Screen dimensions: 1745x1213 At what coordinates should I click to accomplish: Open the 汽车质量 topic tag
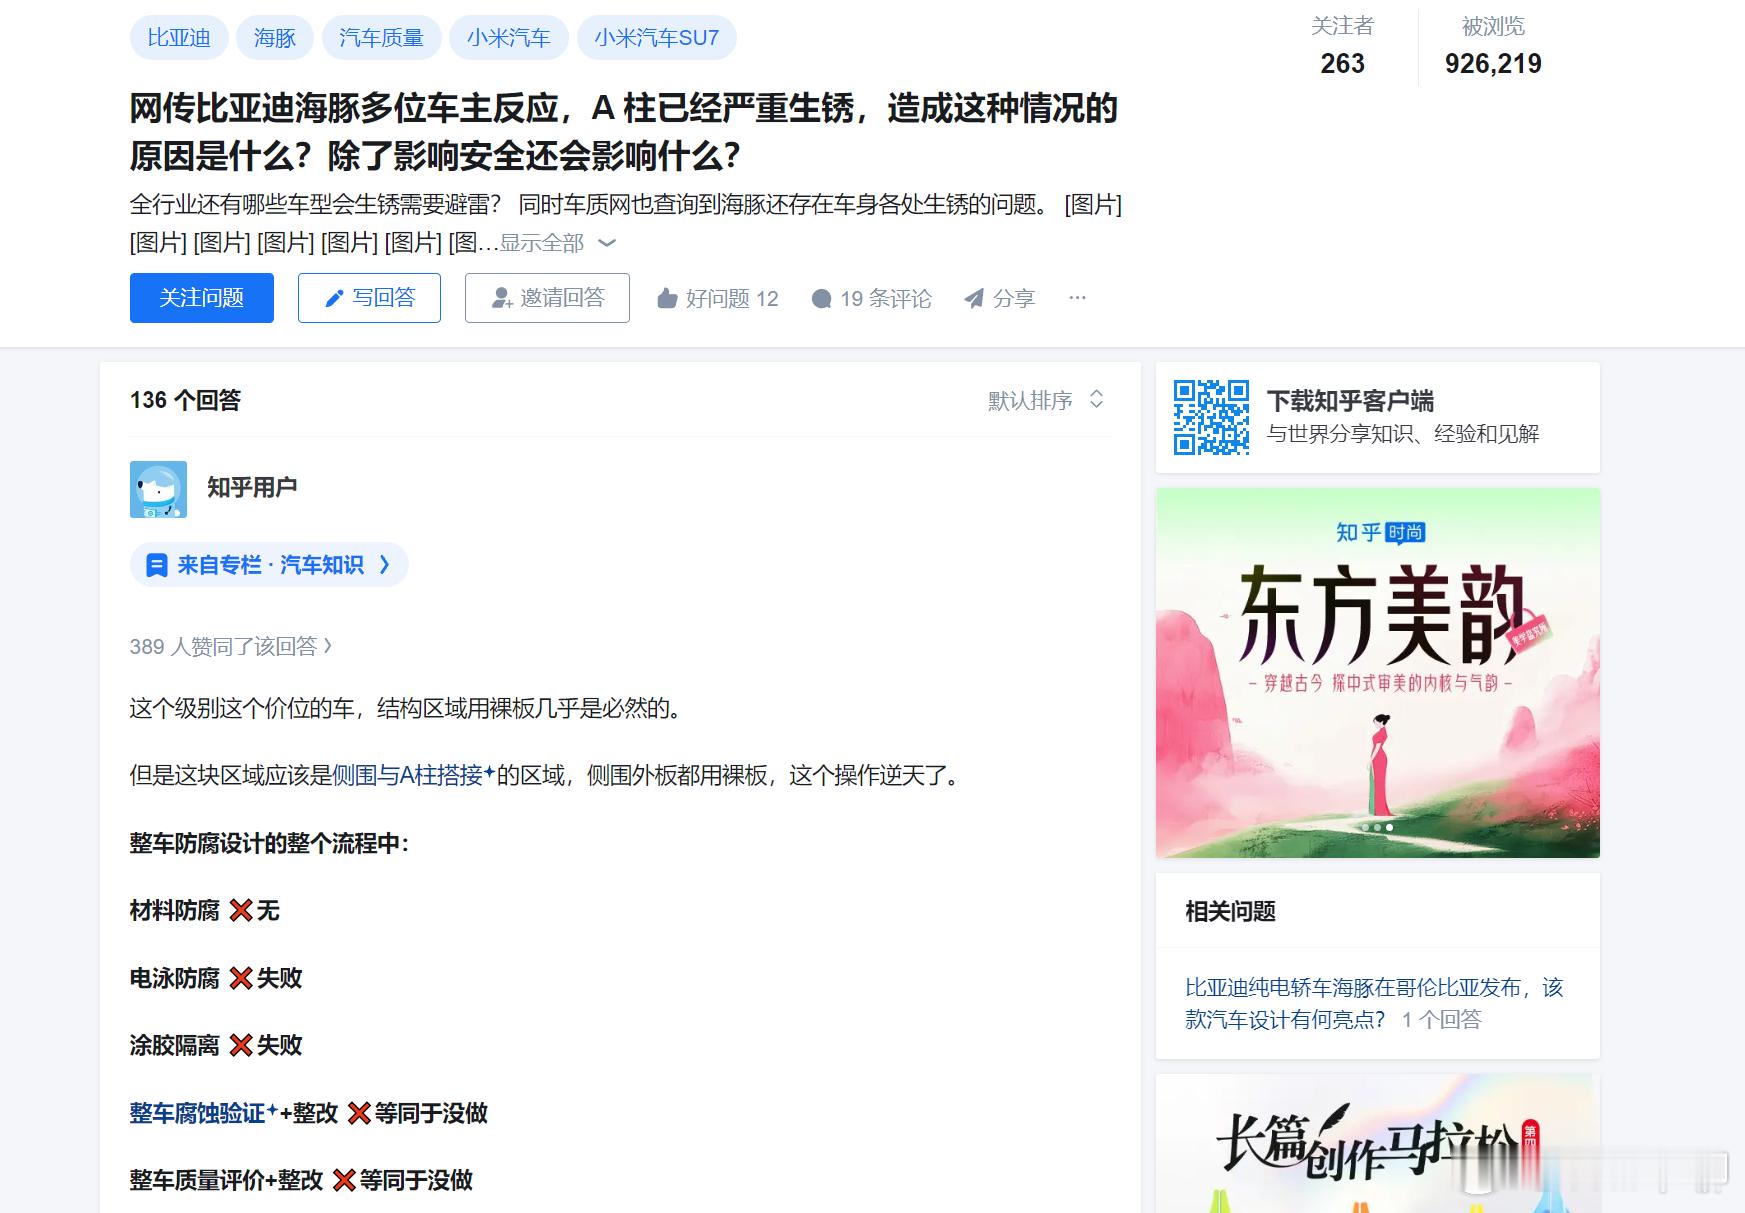tap(381, 38)
